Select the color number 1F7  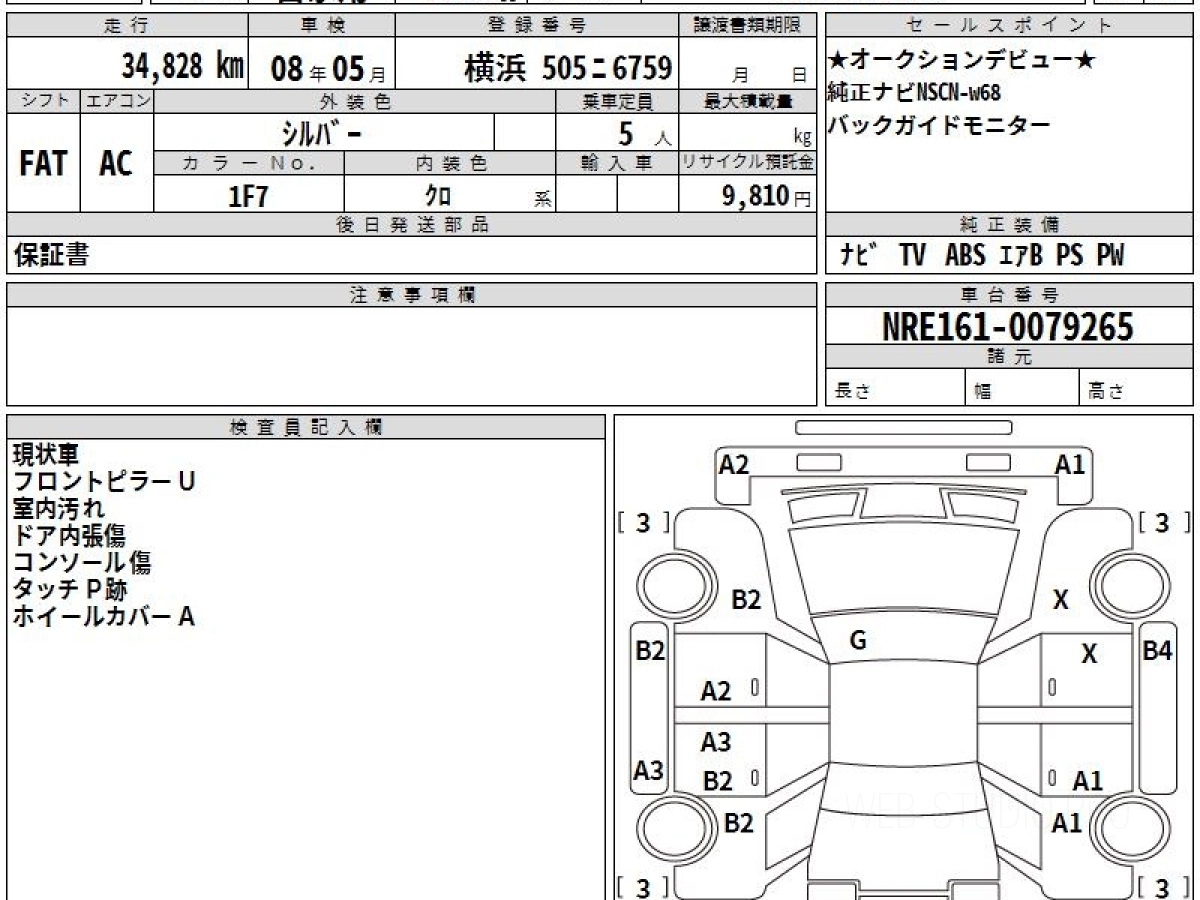click(x=248, y=197)
